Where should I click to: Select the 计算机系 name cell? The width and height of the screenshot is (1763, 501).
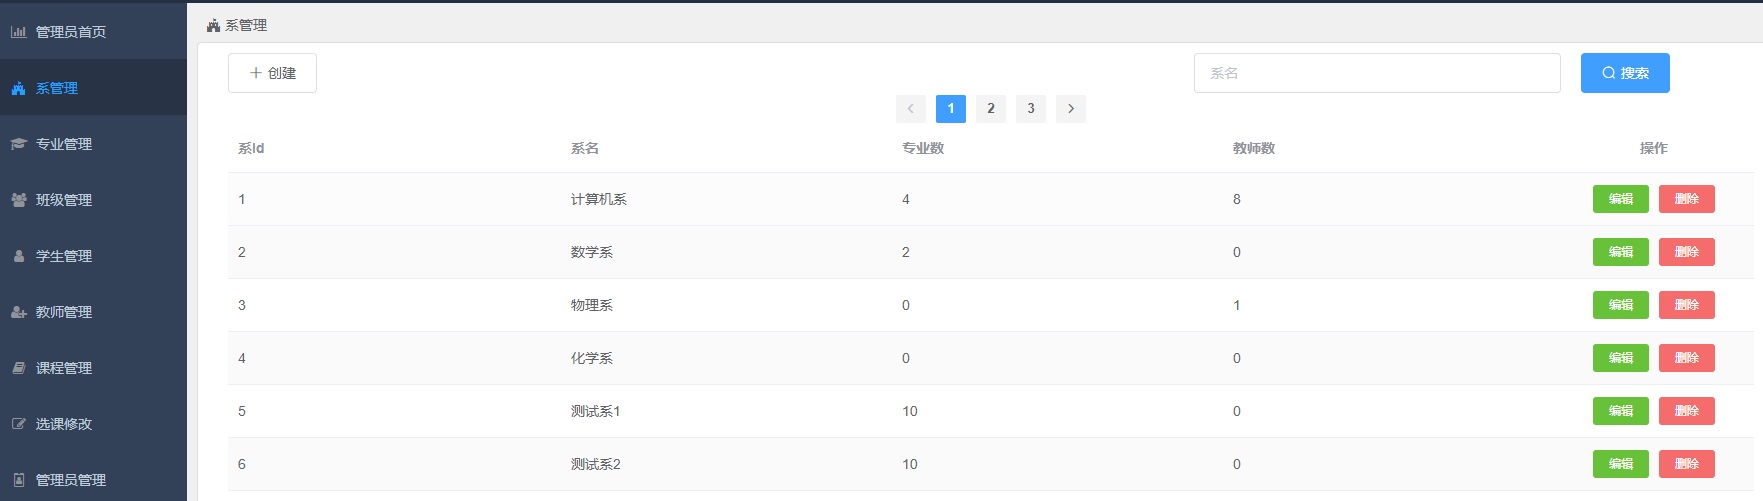(x=599, y=199)
